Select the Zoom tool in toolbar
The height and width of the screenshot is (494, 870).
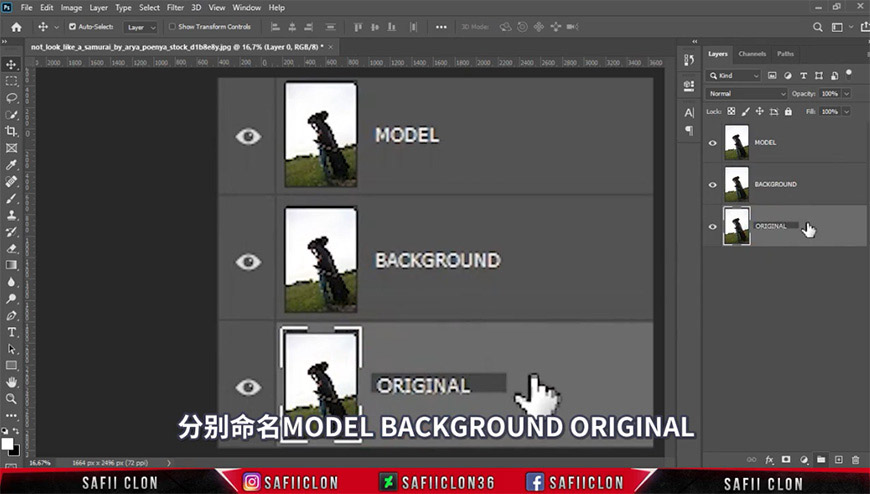tap(11, 399)
